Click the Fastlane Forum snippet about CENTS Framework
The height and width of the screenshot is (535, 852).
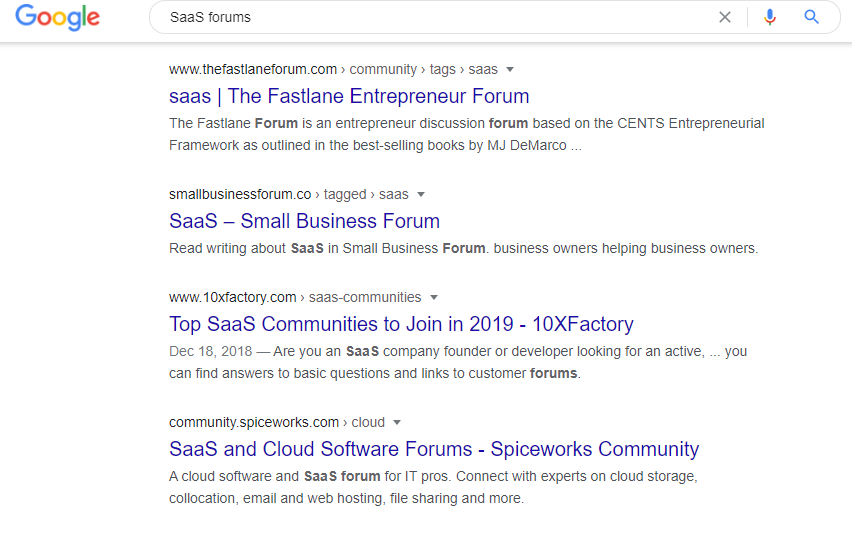[x=466, y=134]
